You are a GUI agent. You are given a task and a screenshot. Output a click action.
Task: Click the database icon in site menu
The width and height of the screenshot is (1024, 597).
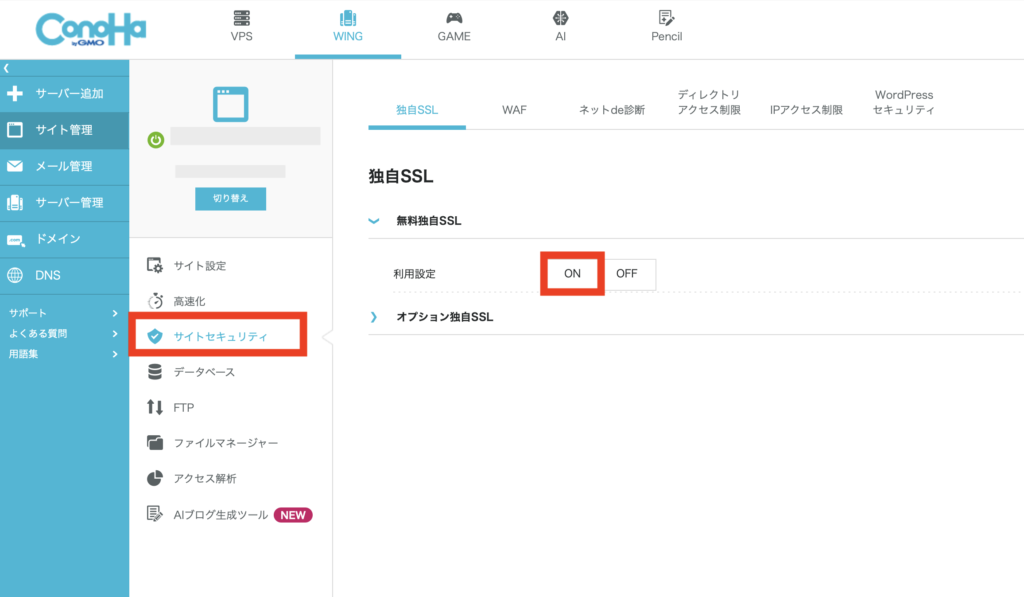pos(155,372)
